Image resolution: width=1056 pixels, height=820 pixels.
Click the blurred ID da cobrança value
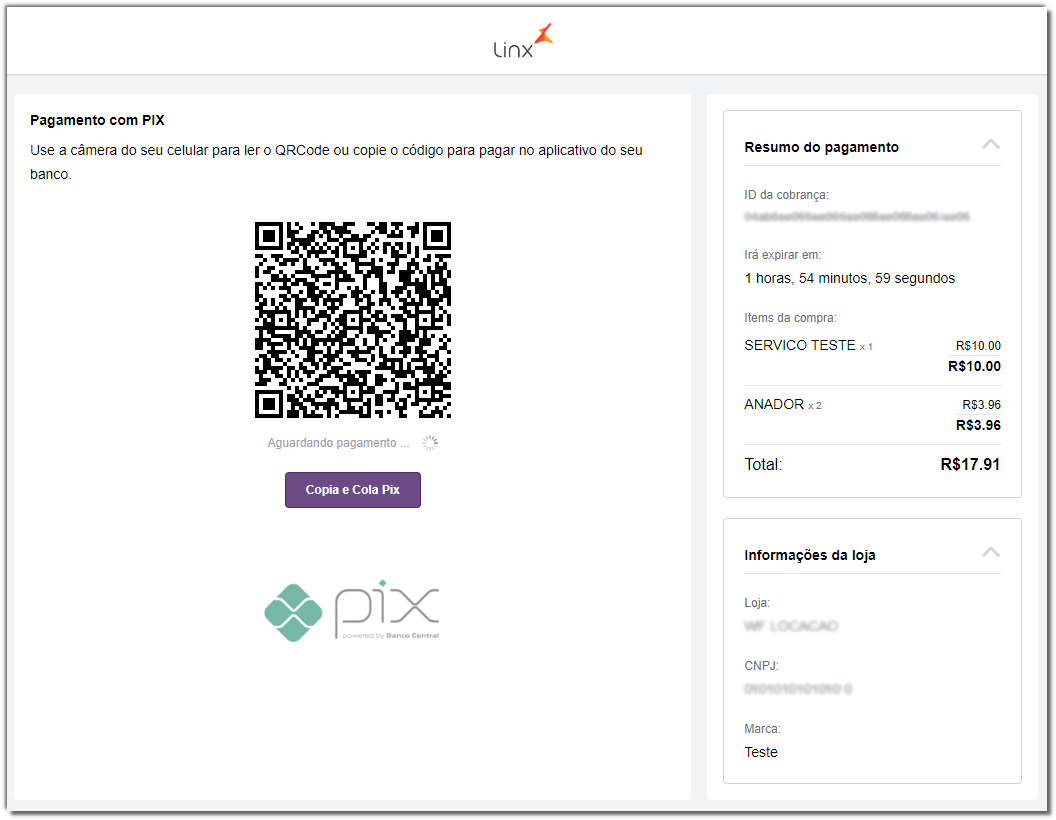(857, 217)
